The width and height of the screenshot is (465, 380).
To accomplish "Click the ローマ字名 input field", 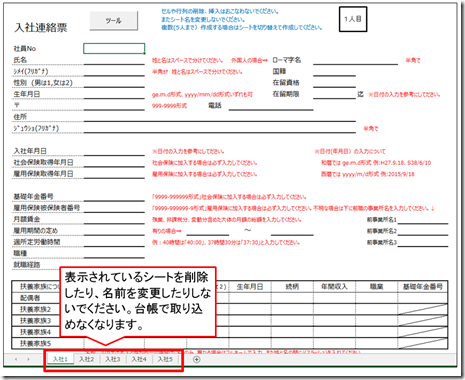I will (355, 60).
